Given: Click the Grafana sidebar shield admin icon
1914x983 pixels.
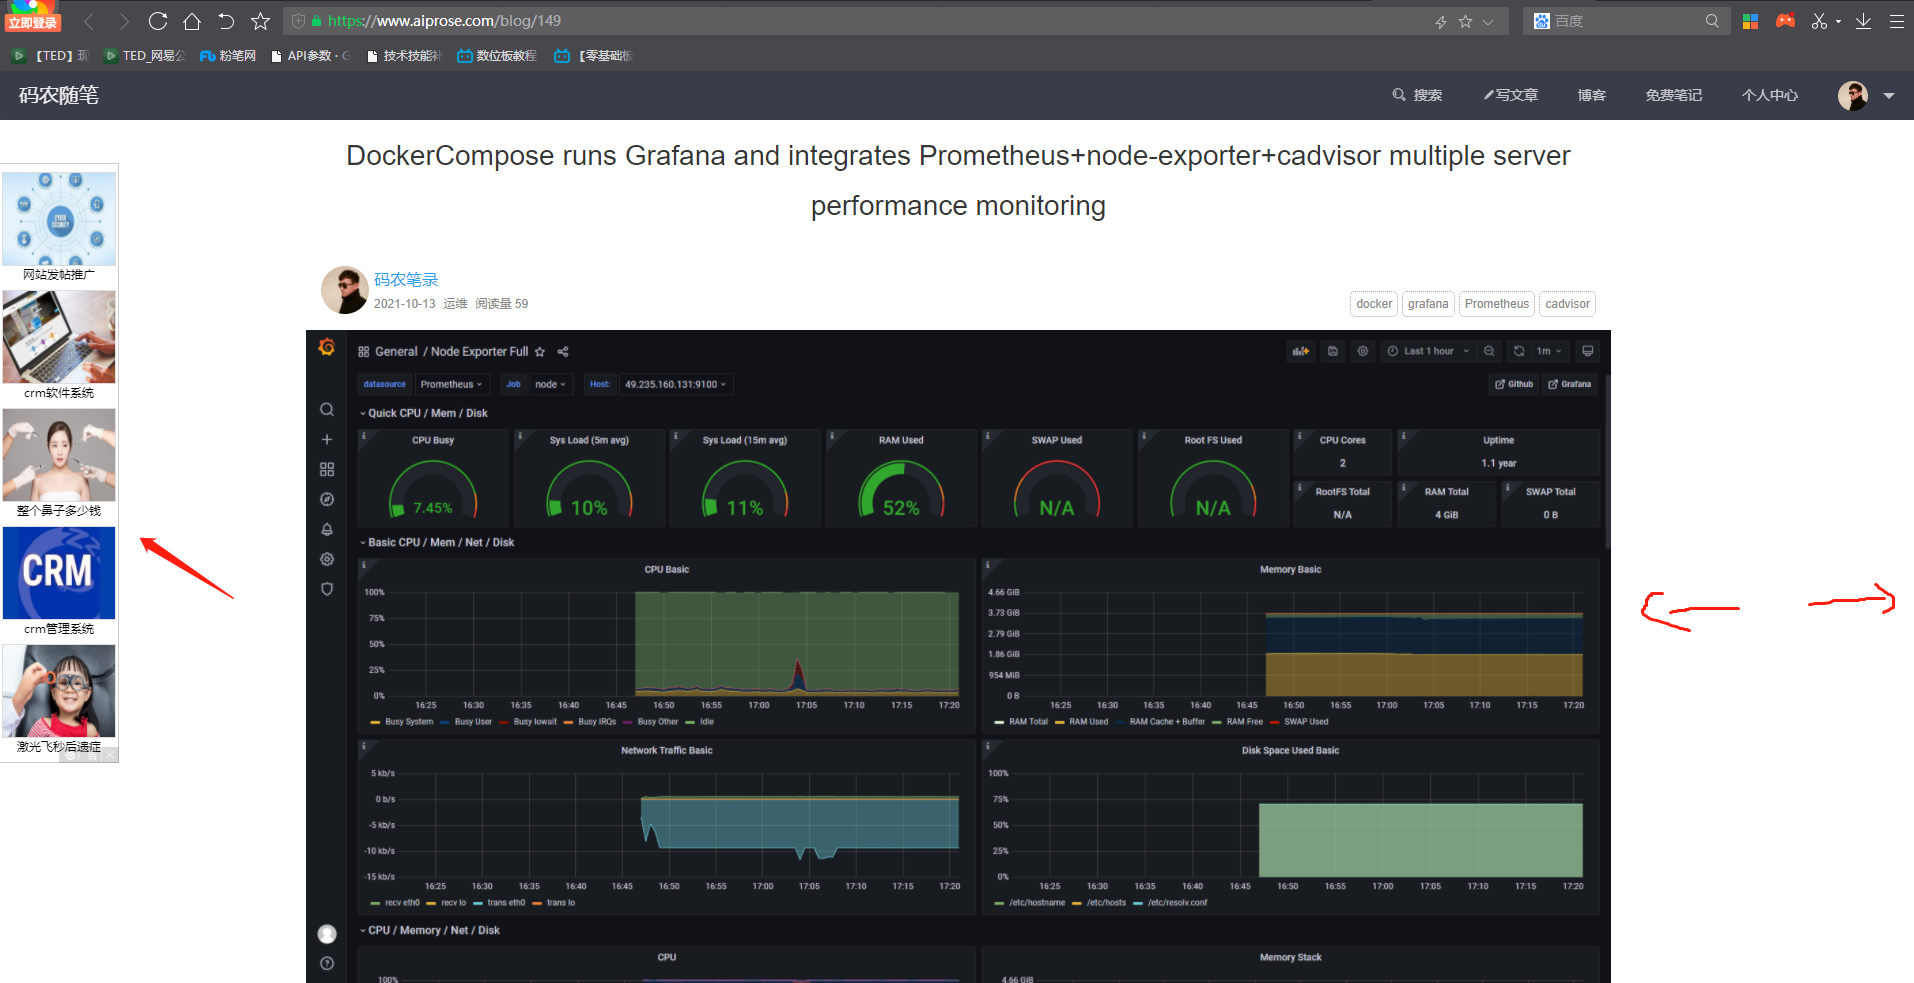Looking at the screenshot, I should [326, 589].
